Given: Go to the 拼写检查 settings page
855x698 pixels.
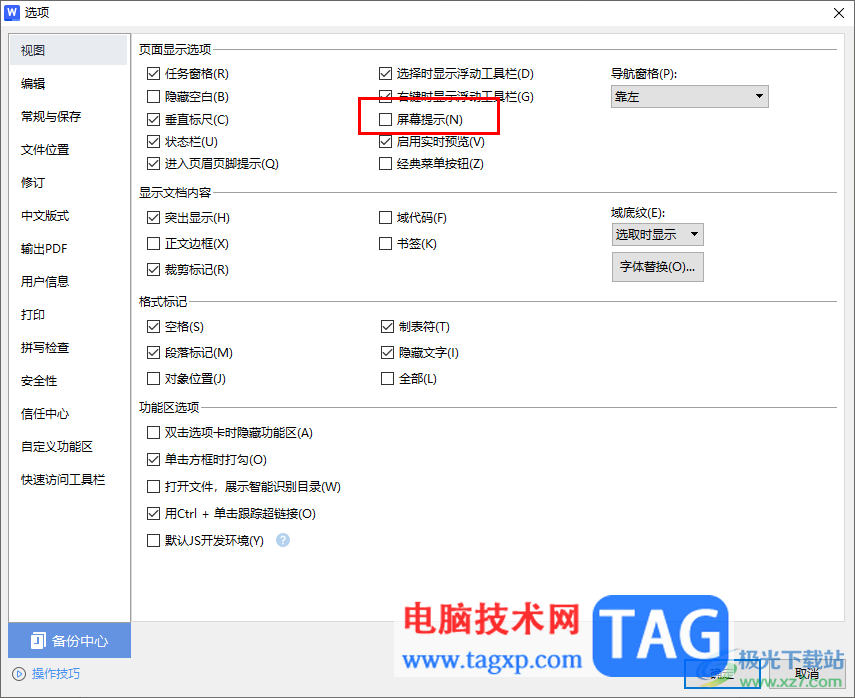Looking at the screenshot, I should [68, 347].
